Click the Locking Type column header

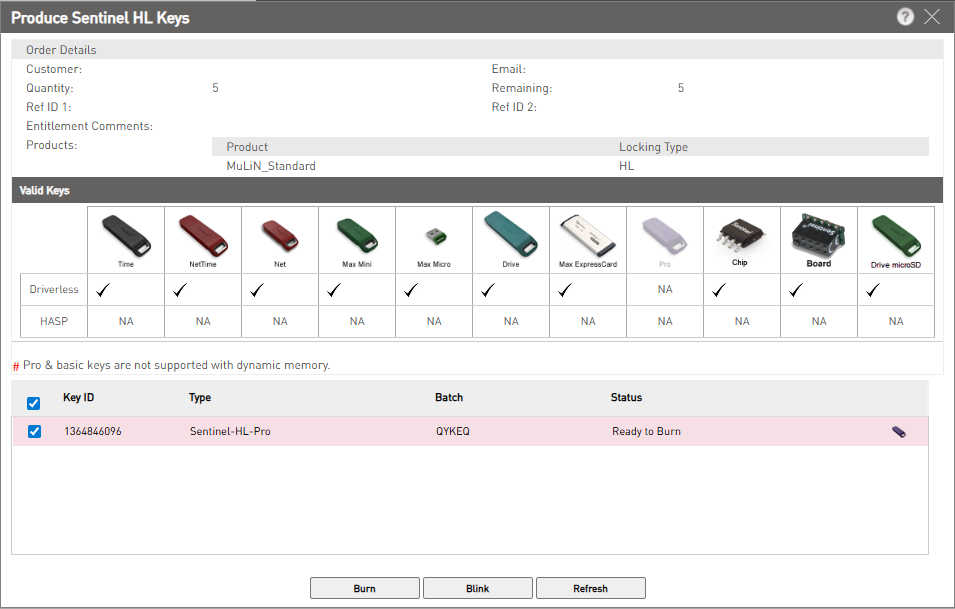coord(654,147)
